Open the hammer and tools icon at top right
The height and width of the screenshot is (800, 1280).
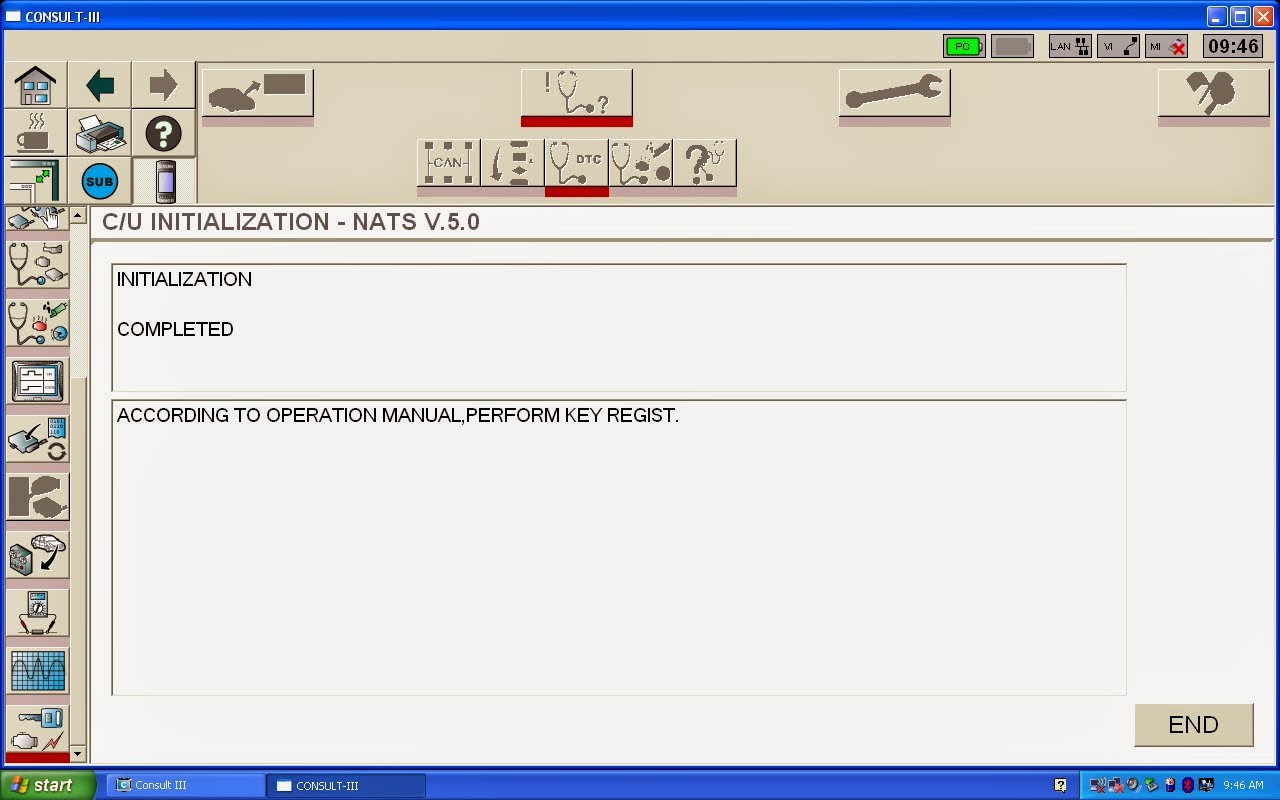1213,94
